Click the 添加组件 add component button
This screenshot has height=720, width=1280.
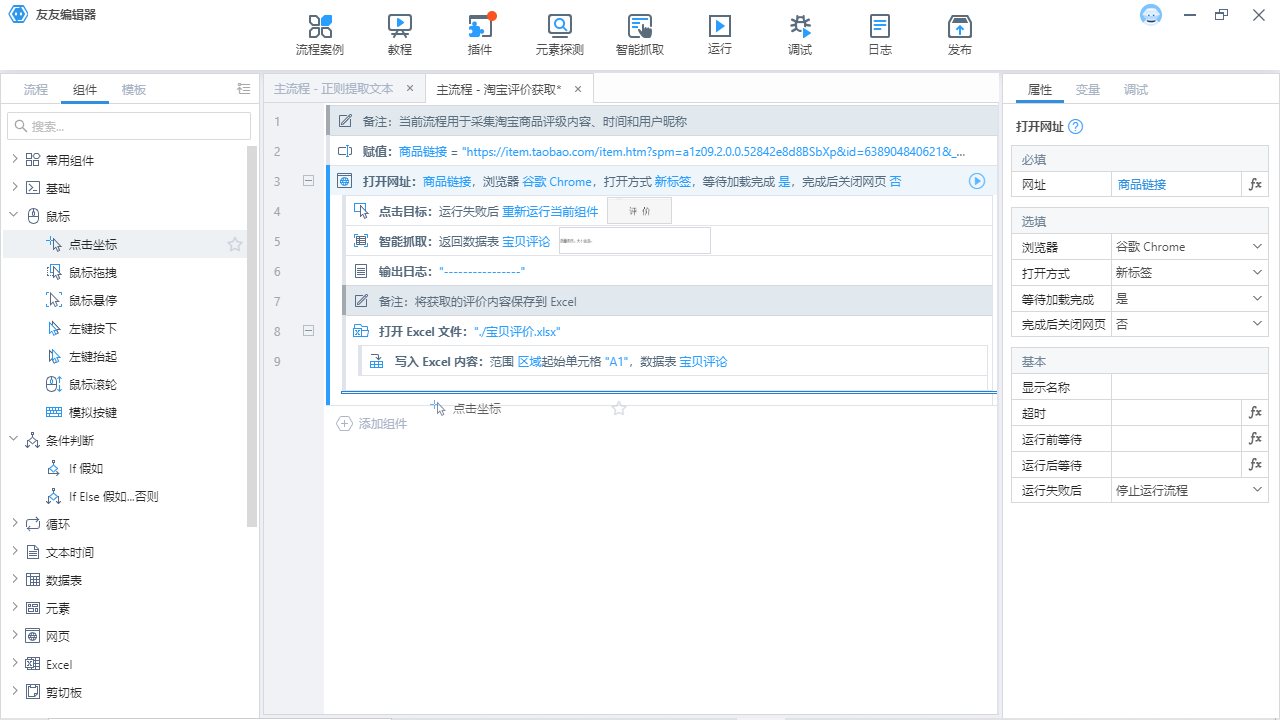click(371, 423)
